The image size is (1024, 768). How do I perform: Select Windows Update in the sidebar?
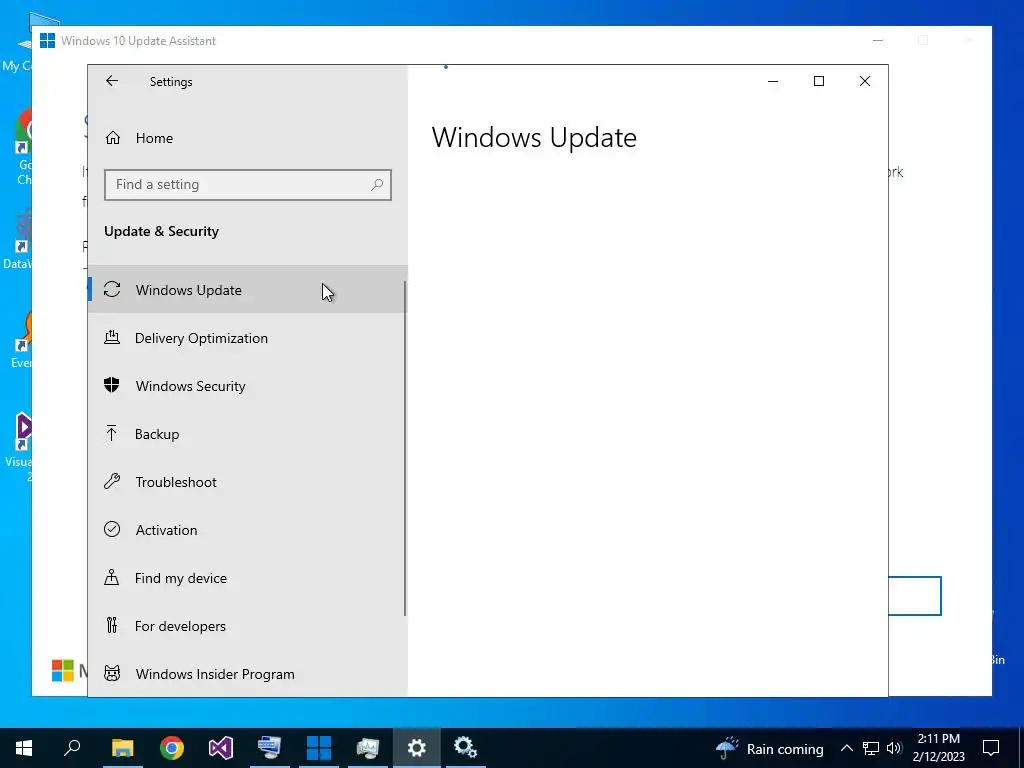248,289
